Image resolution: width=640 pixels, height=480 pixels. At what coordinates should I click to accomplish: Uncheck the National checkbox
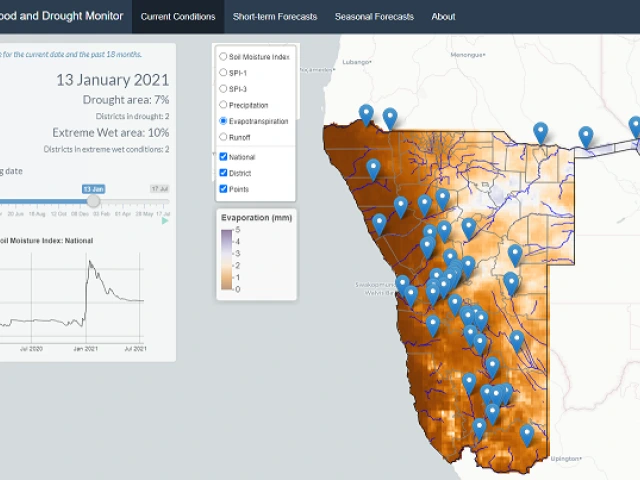(223, 157)
